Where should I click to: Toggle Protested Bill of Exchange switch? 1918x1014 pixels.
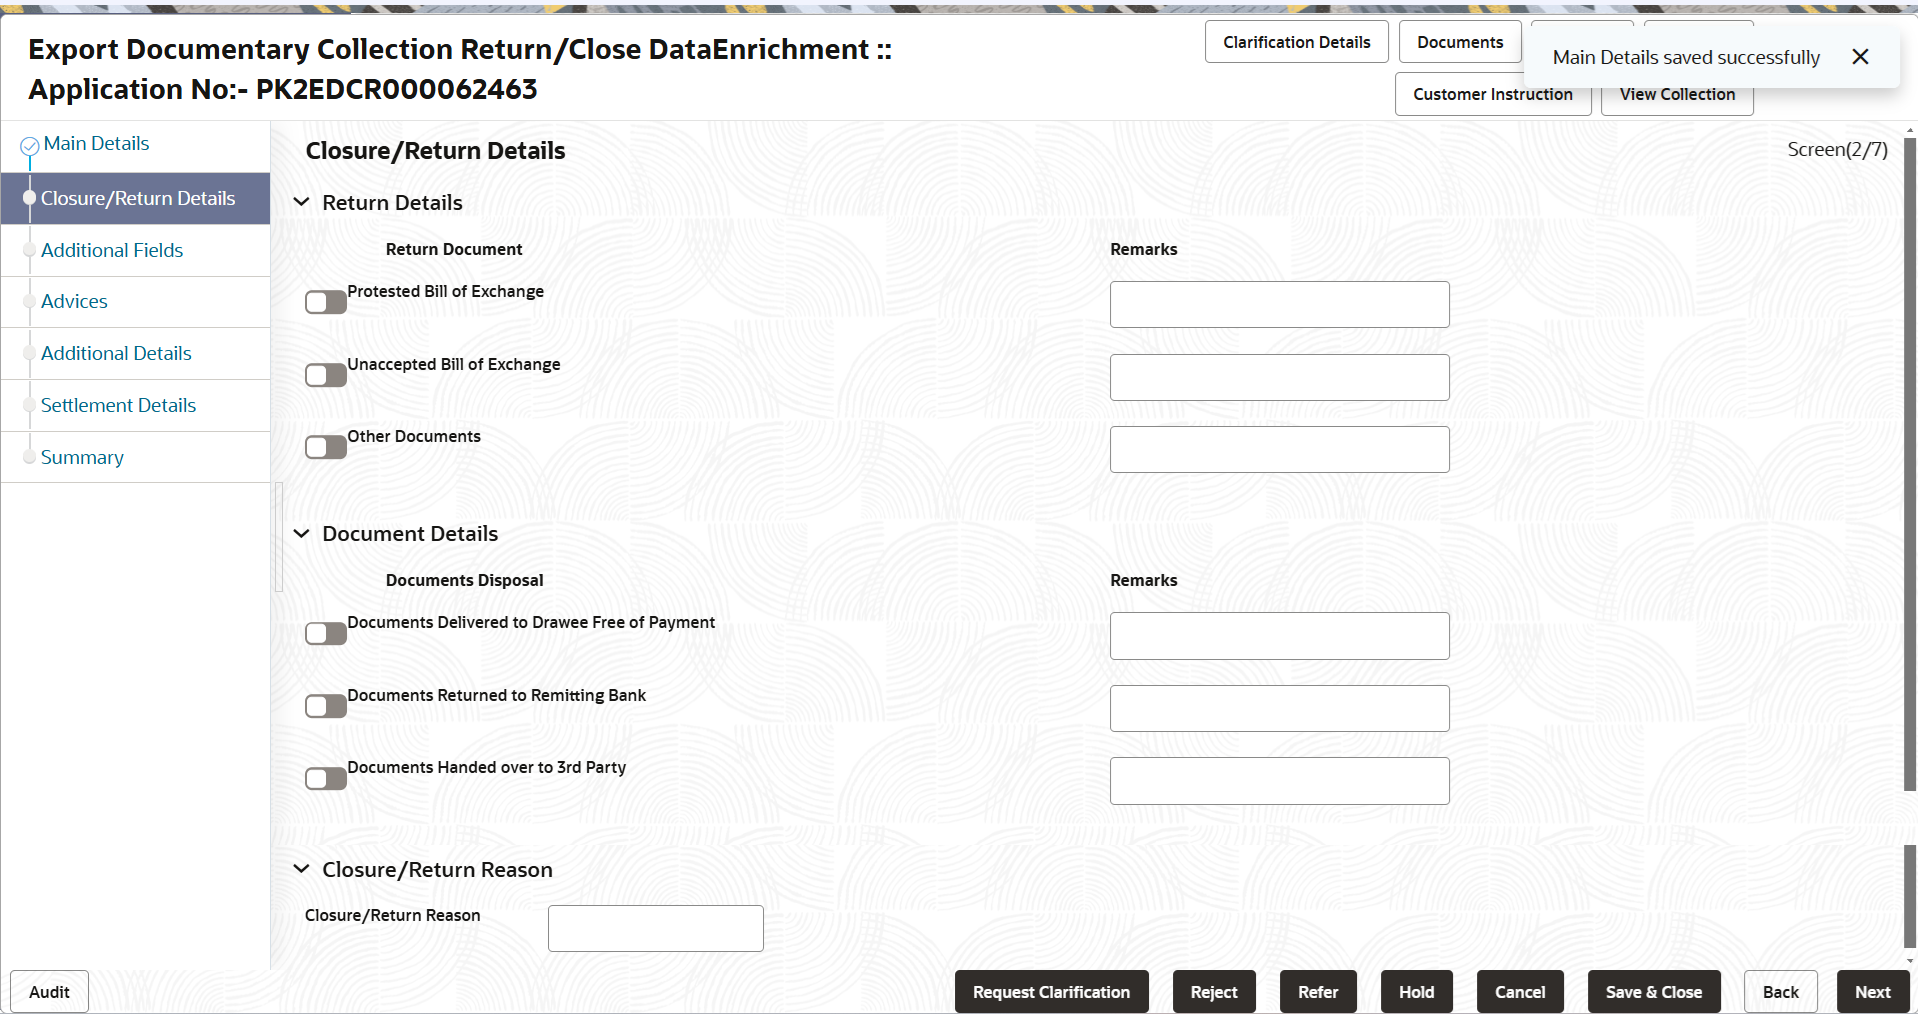tap(326, 302)
